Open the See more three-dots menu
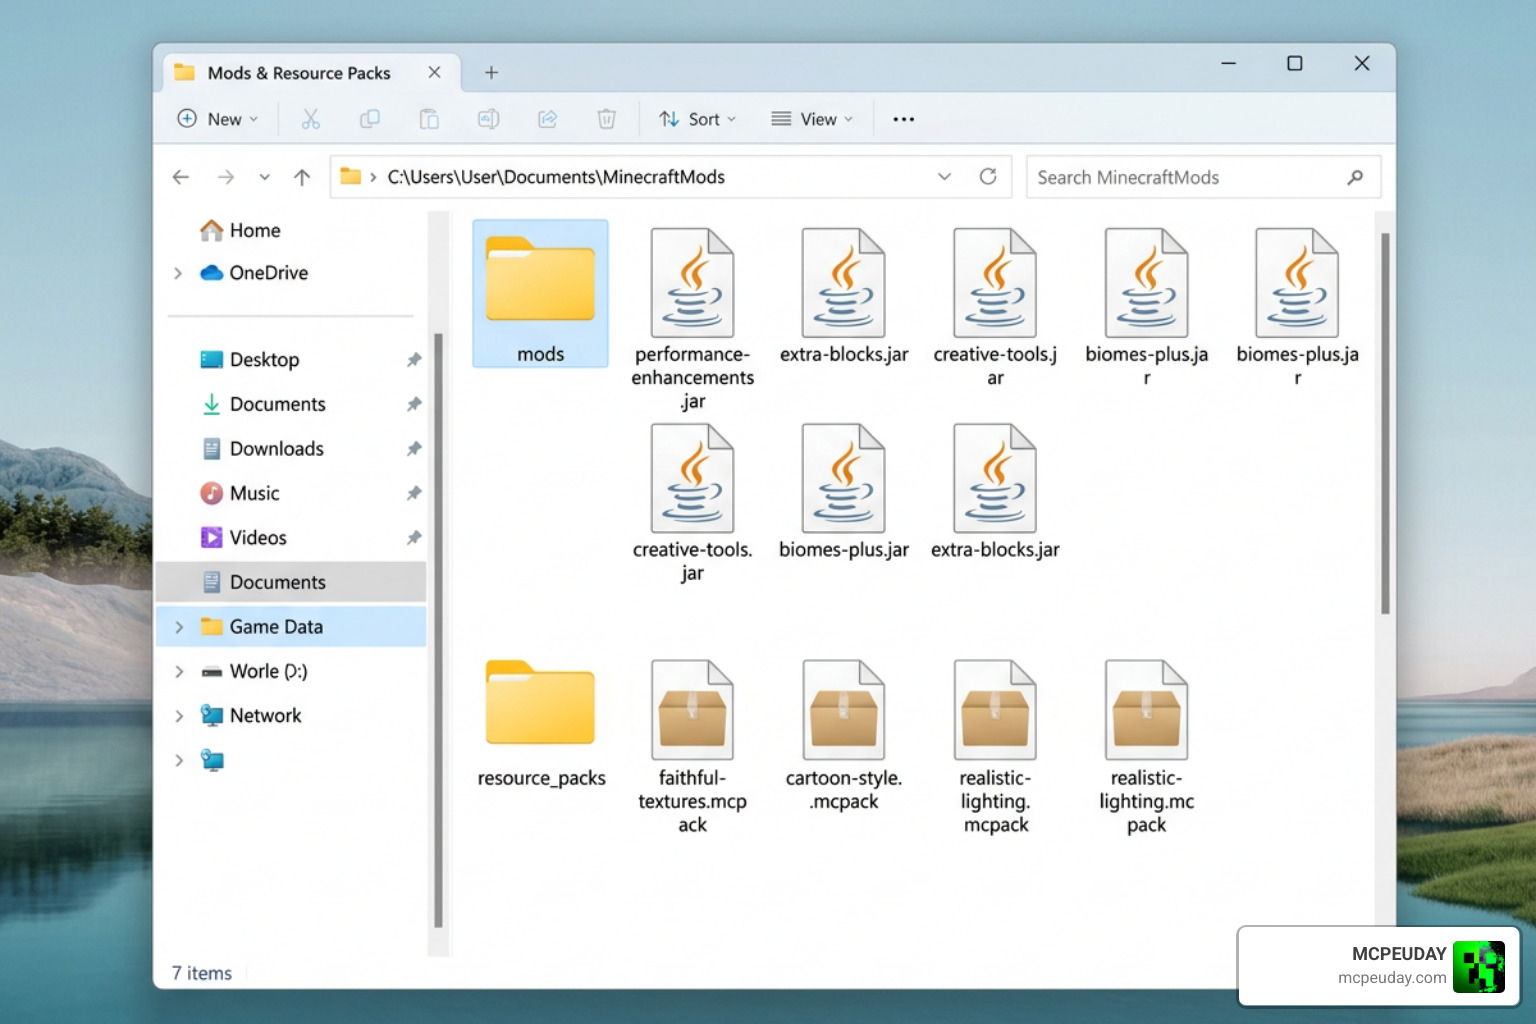The width and height of the screenshot is (1536, 1024). coord(904,119)
